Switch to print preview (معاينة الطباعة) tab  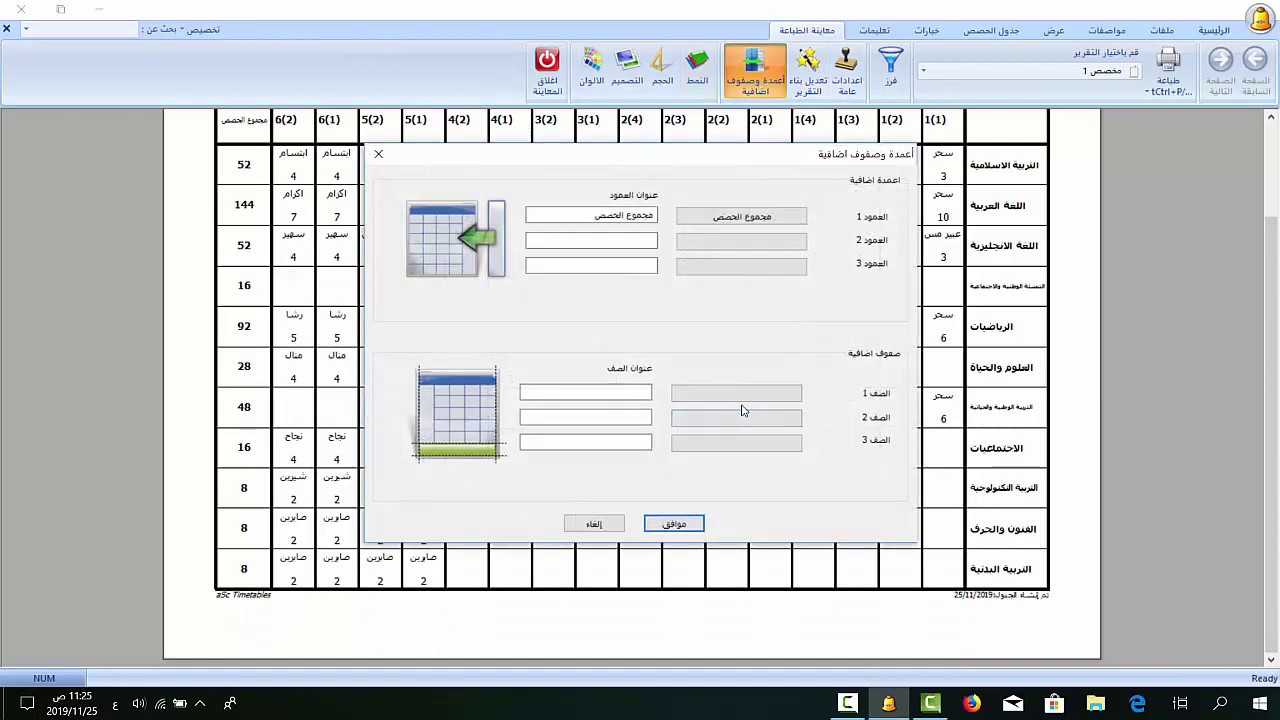(x=806, y=30)
